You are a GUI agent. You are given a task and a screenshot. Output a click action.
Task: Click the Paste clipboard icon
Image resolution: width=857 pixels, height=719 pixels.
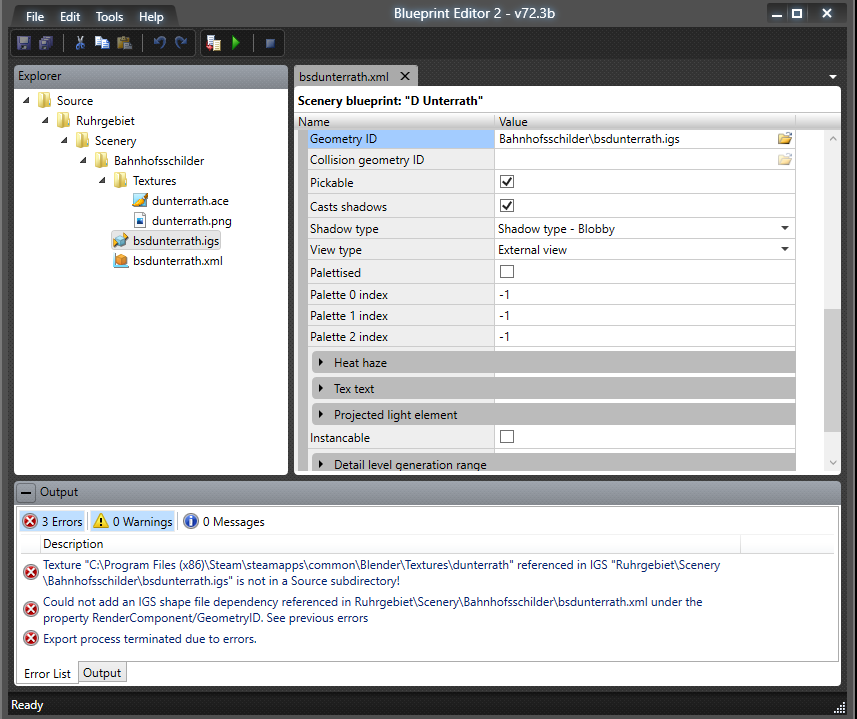tap(124, 43)
